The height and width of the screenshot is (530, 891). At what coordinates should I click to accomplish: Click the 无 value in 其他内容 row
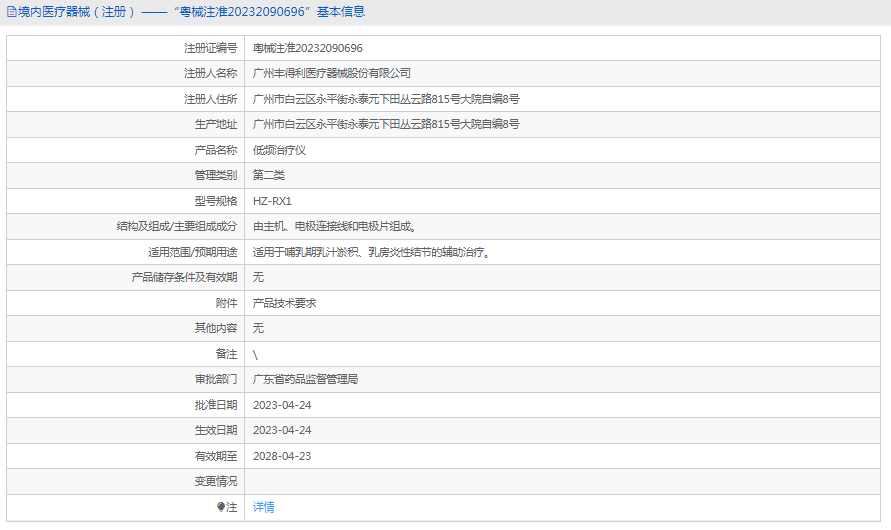tap(258, 328)
